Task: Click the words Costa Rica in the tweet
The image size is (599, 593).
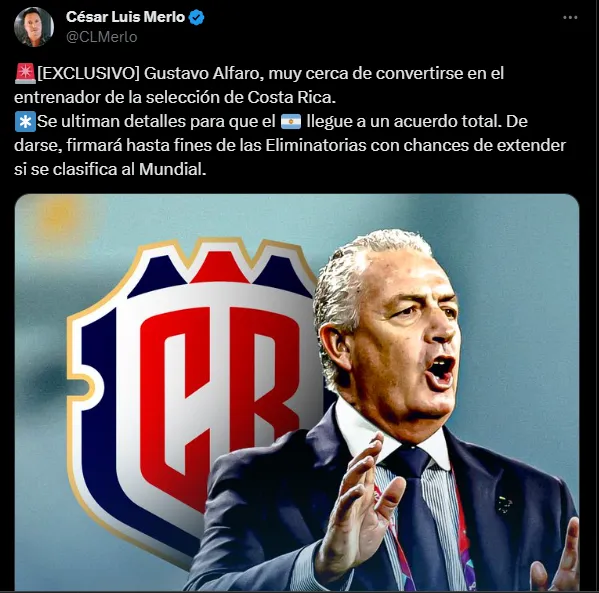Action: tap(291, 97)
